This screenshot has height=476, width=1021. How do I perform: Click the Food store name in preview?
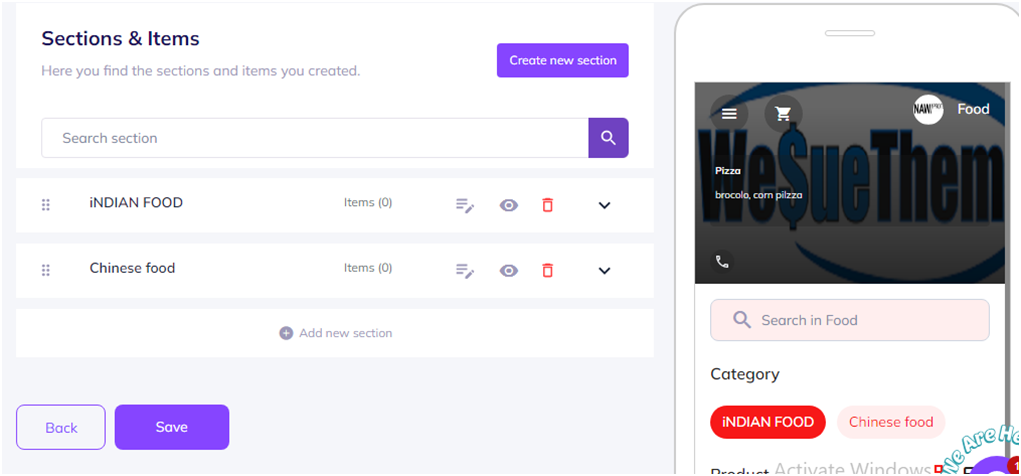click(x=973, y=109)
